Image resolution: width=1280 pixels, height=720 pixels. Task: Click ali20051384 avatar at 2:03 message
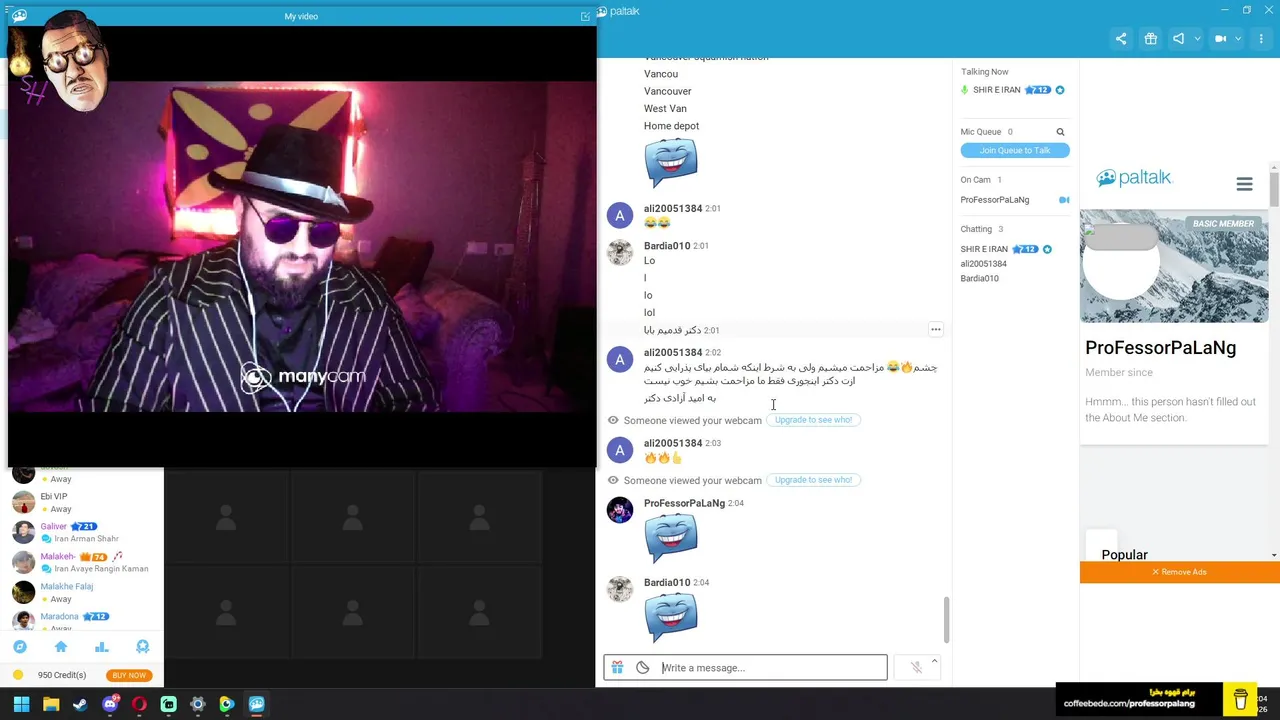(x=620, y=450)
